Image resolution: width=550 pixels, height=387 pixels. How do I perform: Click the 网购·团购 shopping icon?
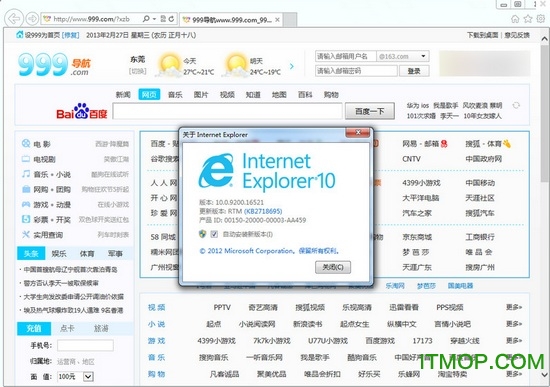click(26, 189)
